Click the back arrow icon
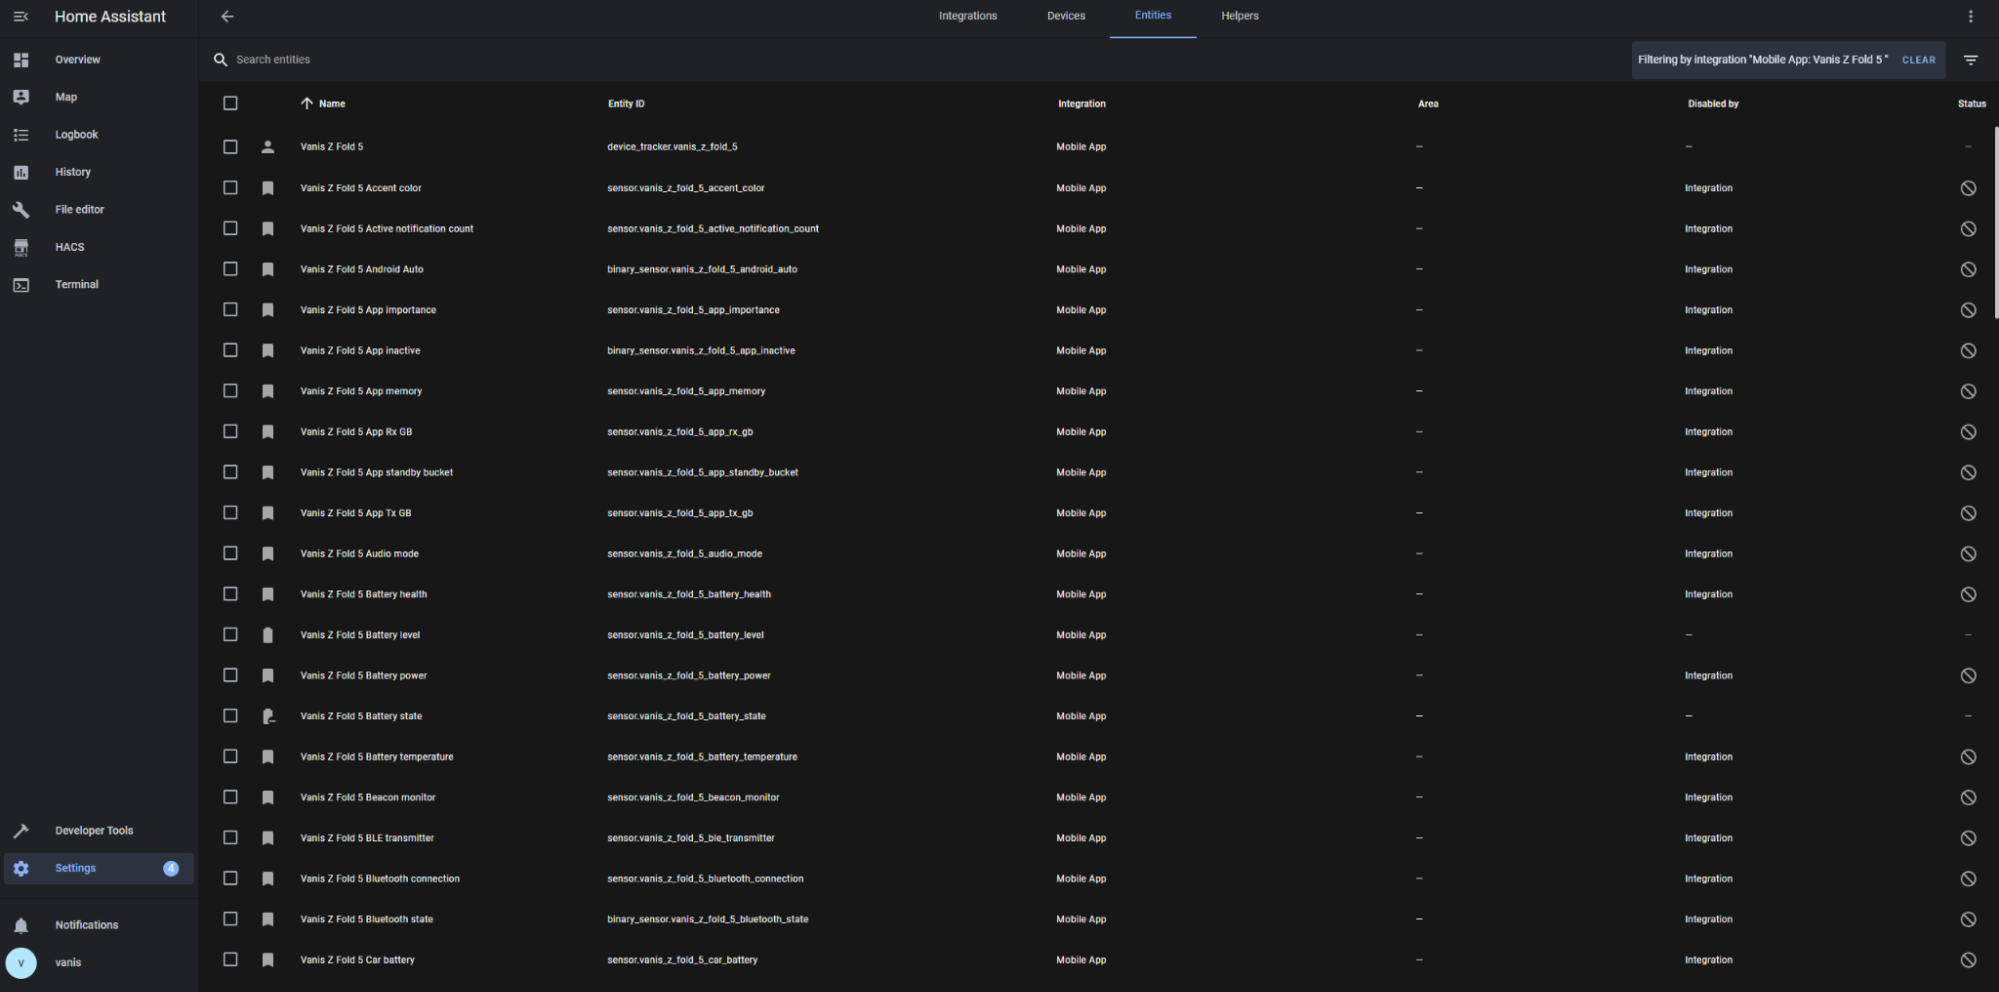 227,17
